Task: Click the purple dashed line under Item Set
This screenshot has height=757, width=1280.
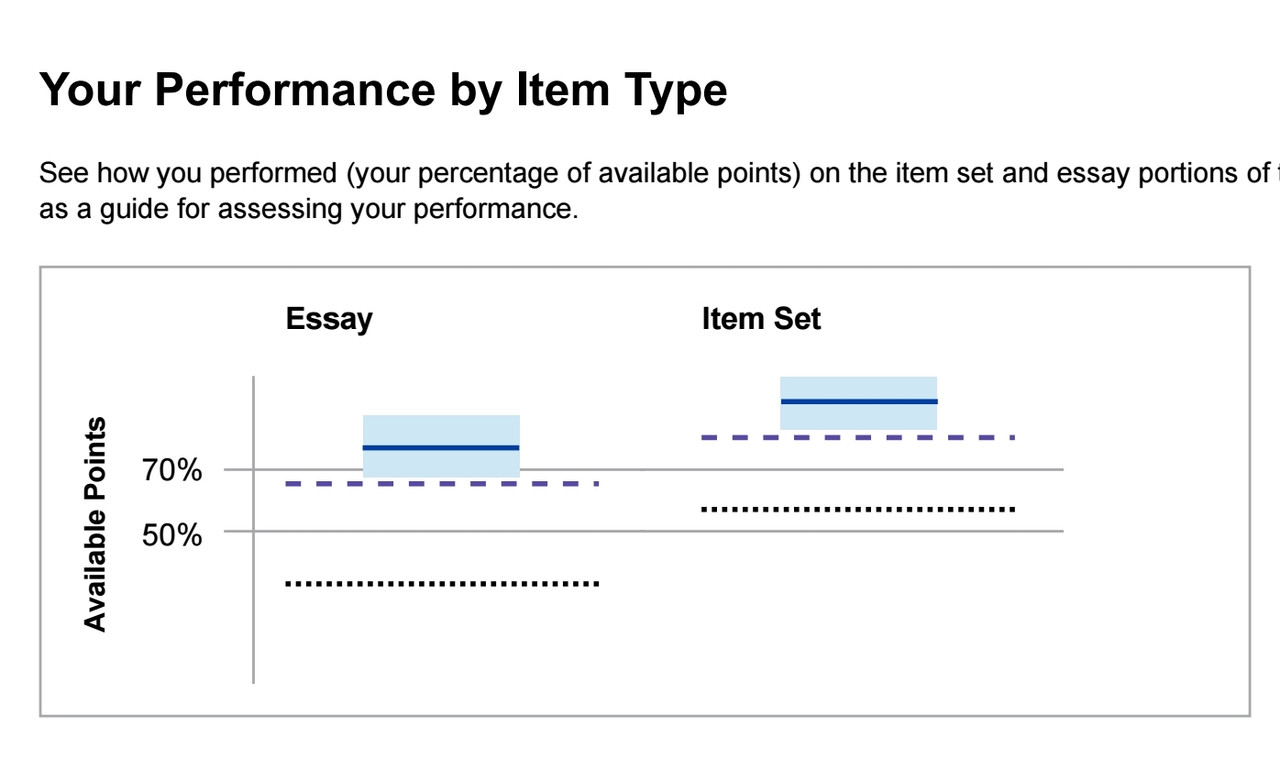Action: click(x=858, y=437)
